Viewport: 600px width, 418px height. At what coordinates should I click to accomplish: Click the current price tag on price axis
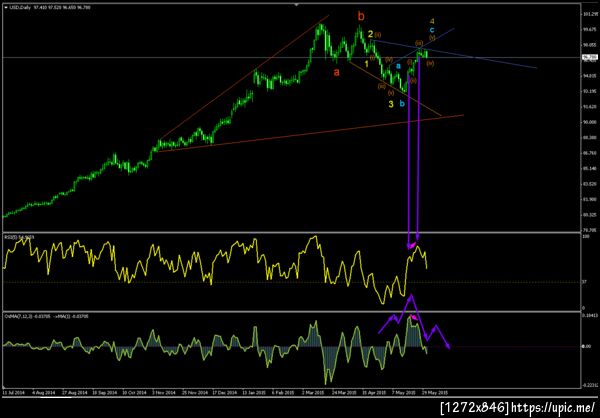coord(590,57)
